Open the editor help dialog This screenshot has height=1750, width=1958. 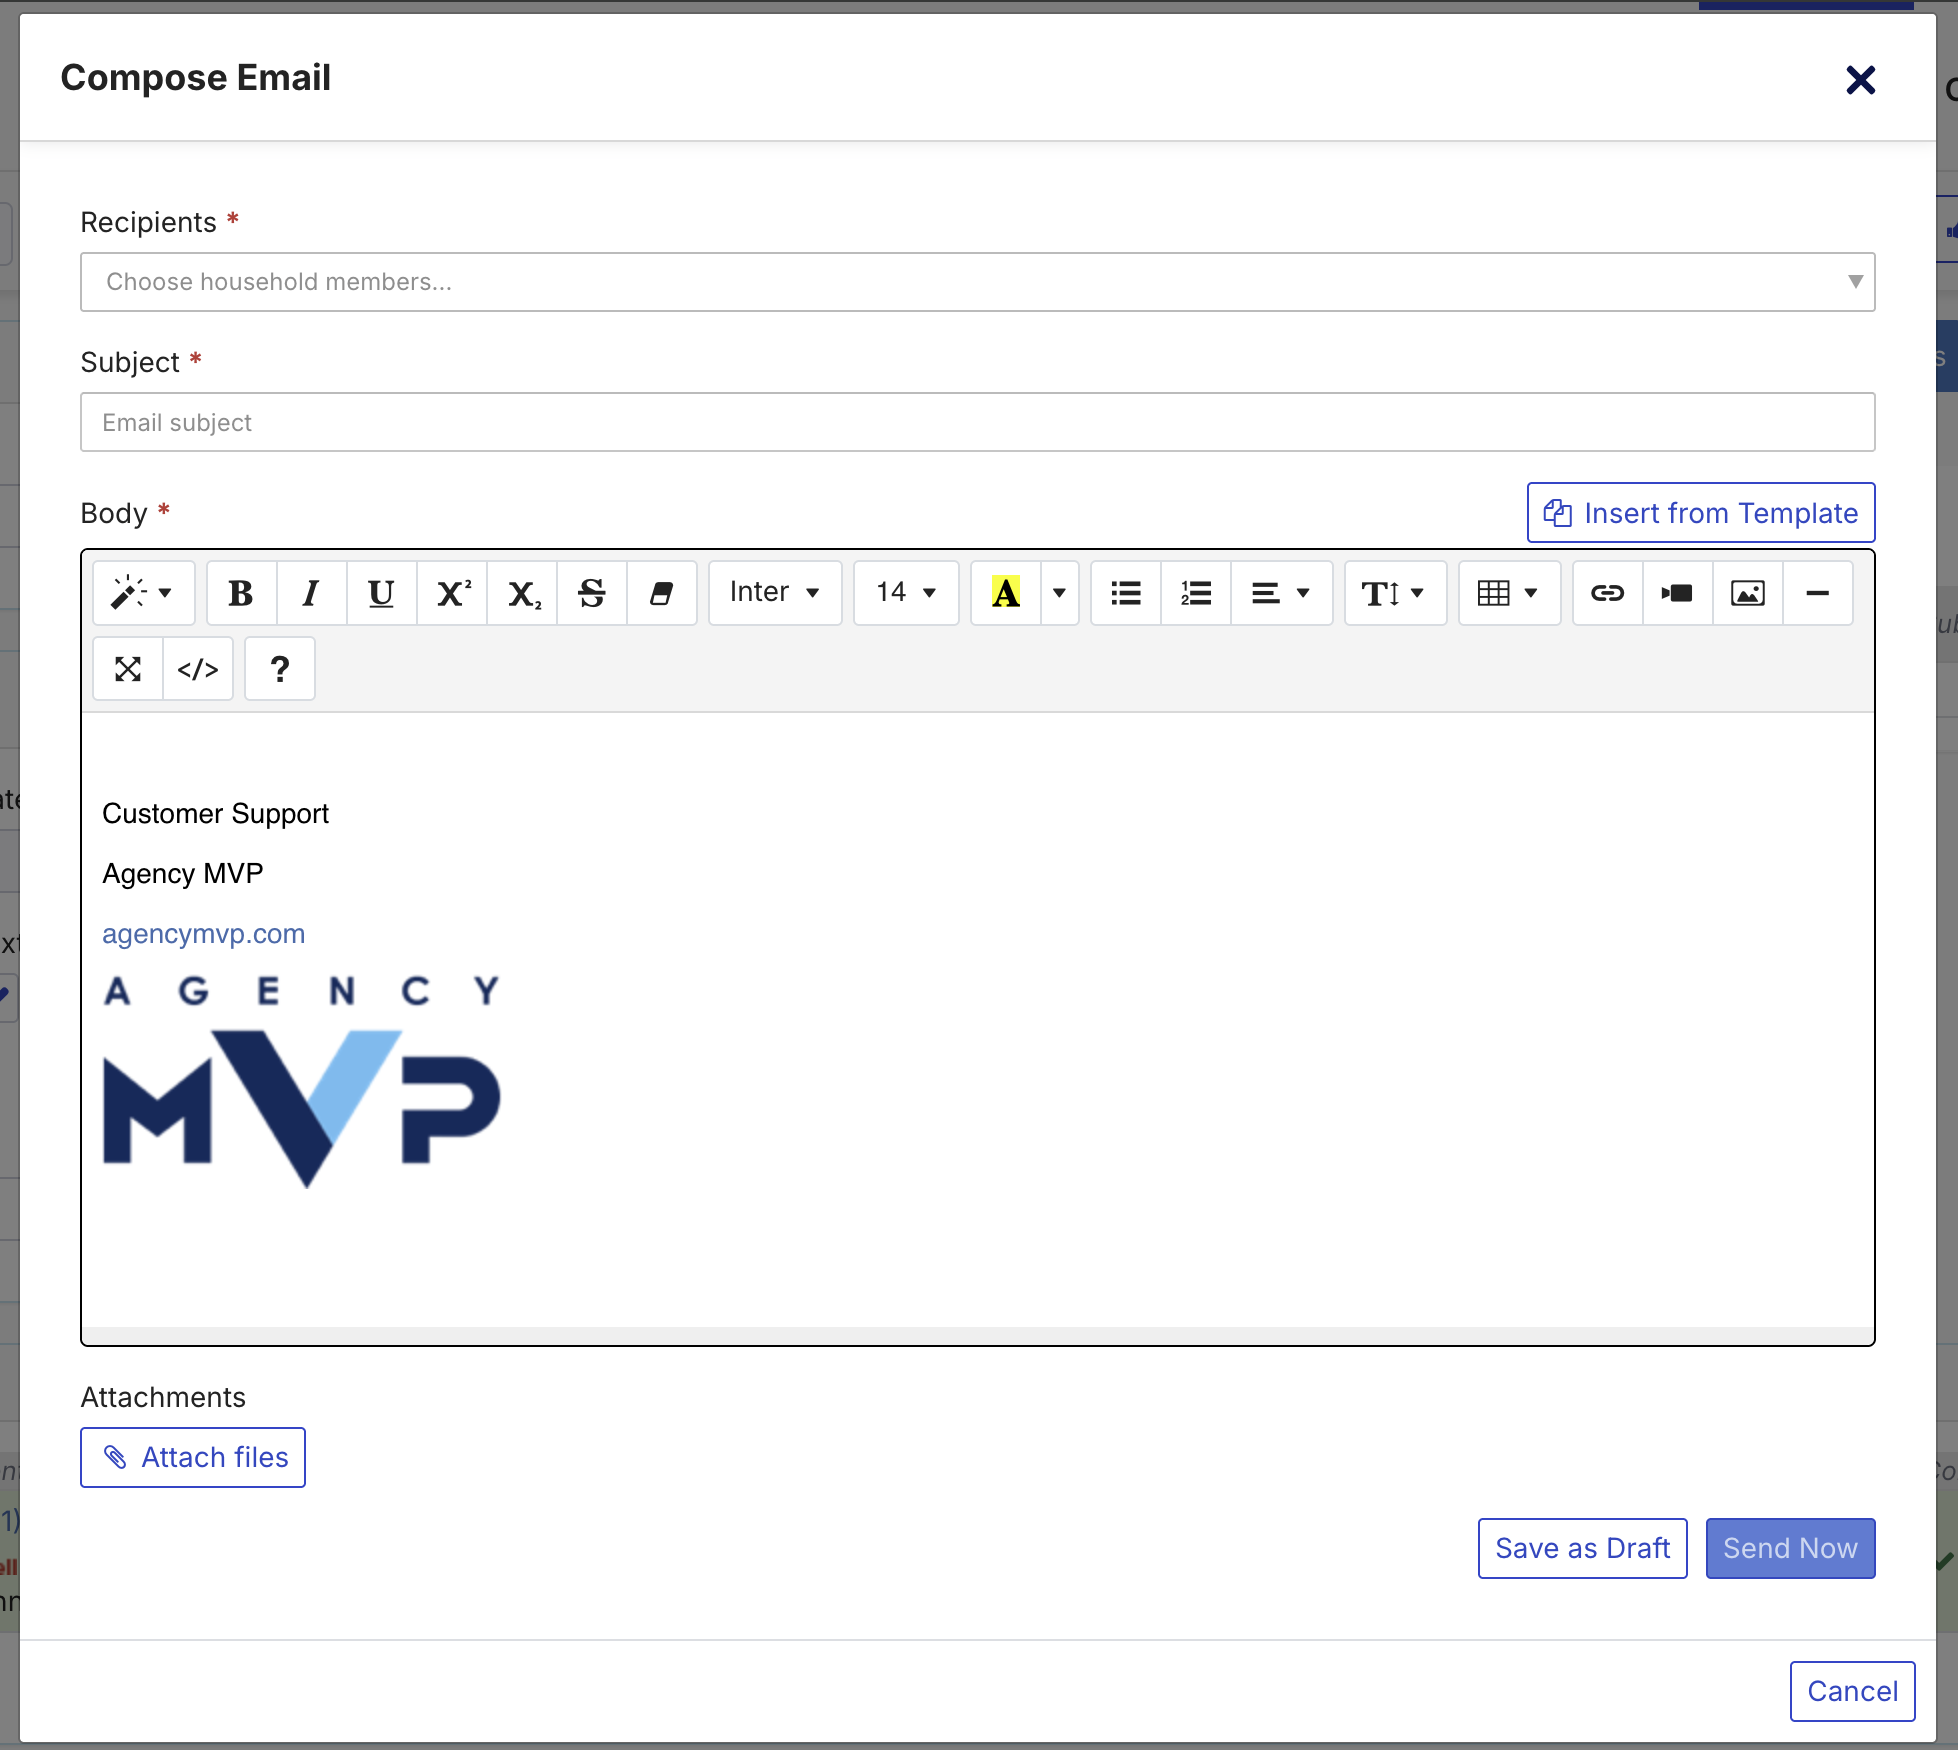click(280, 669)
